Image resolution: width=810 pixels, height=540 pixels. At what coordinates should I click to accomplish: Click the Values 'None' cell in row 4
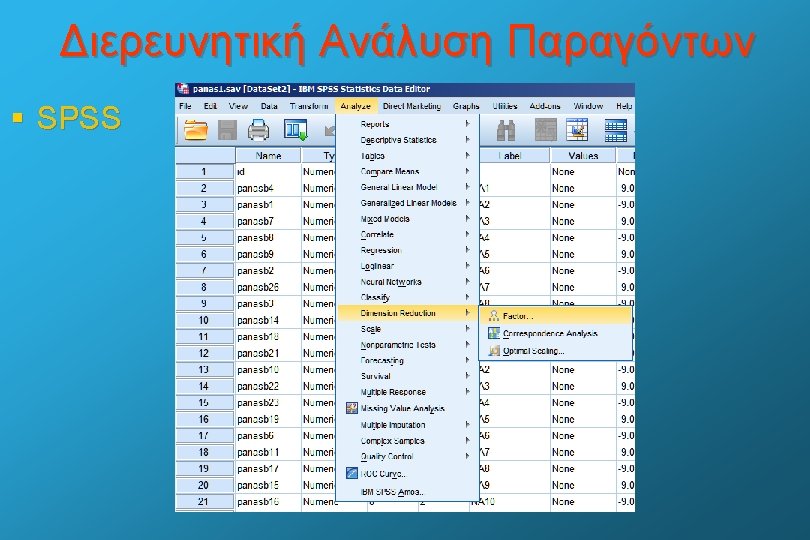click(x=583, y=221)
